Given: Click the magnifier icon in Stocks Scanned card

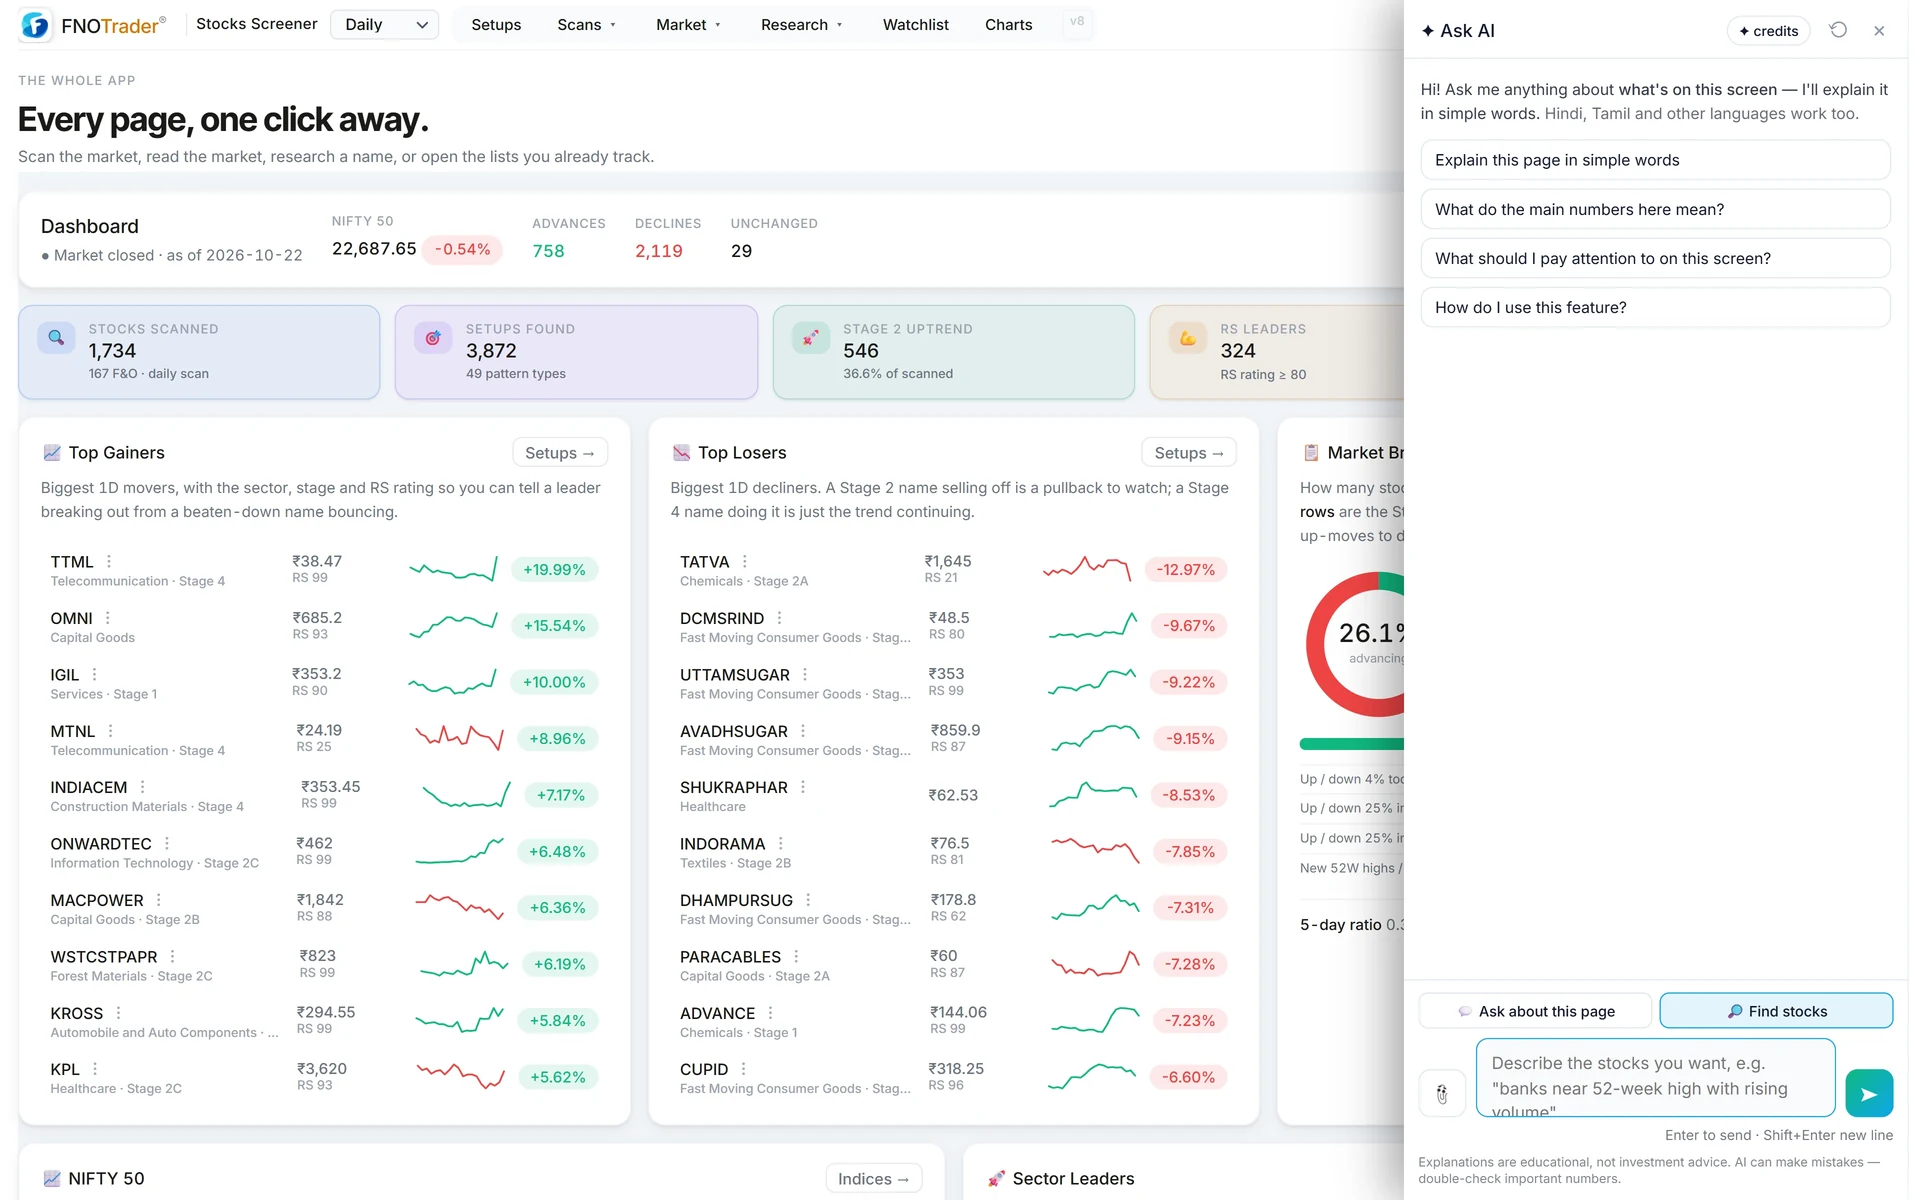Looking at the screenshot, I should point(56,338).
